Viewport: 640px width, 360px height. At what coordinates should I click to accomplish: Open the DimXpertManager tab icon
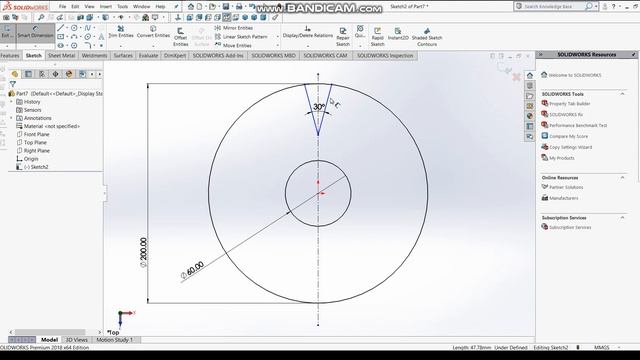click(56, 74)
